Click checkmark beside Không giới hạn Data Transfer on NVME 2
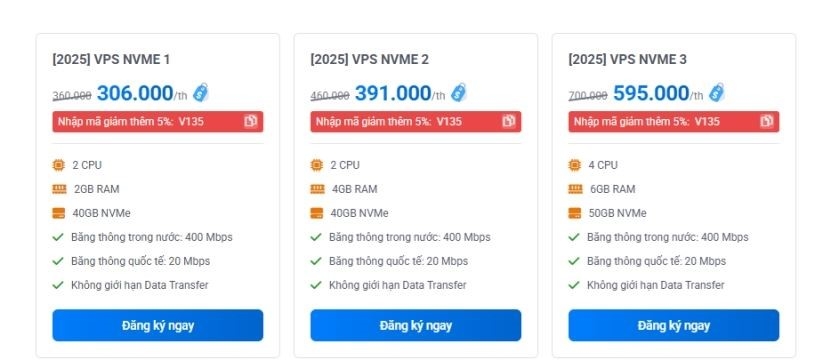Image resolution: width=823 pixels, height=360 pixels. [x=316, y=285]
